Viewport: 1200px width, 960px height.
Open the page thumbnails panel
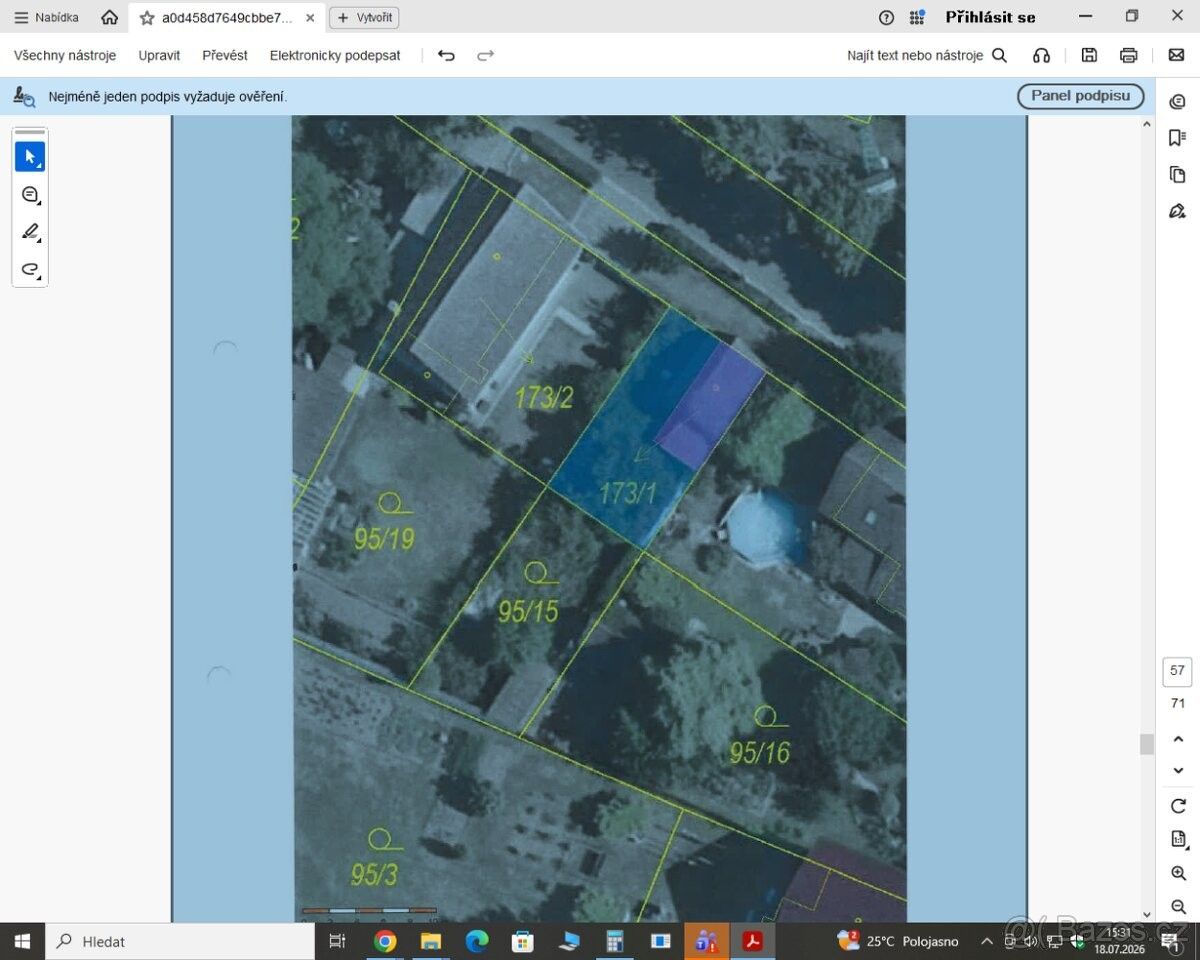(1178, 174)
